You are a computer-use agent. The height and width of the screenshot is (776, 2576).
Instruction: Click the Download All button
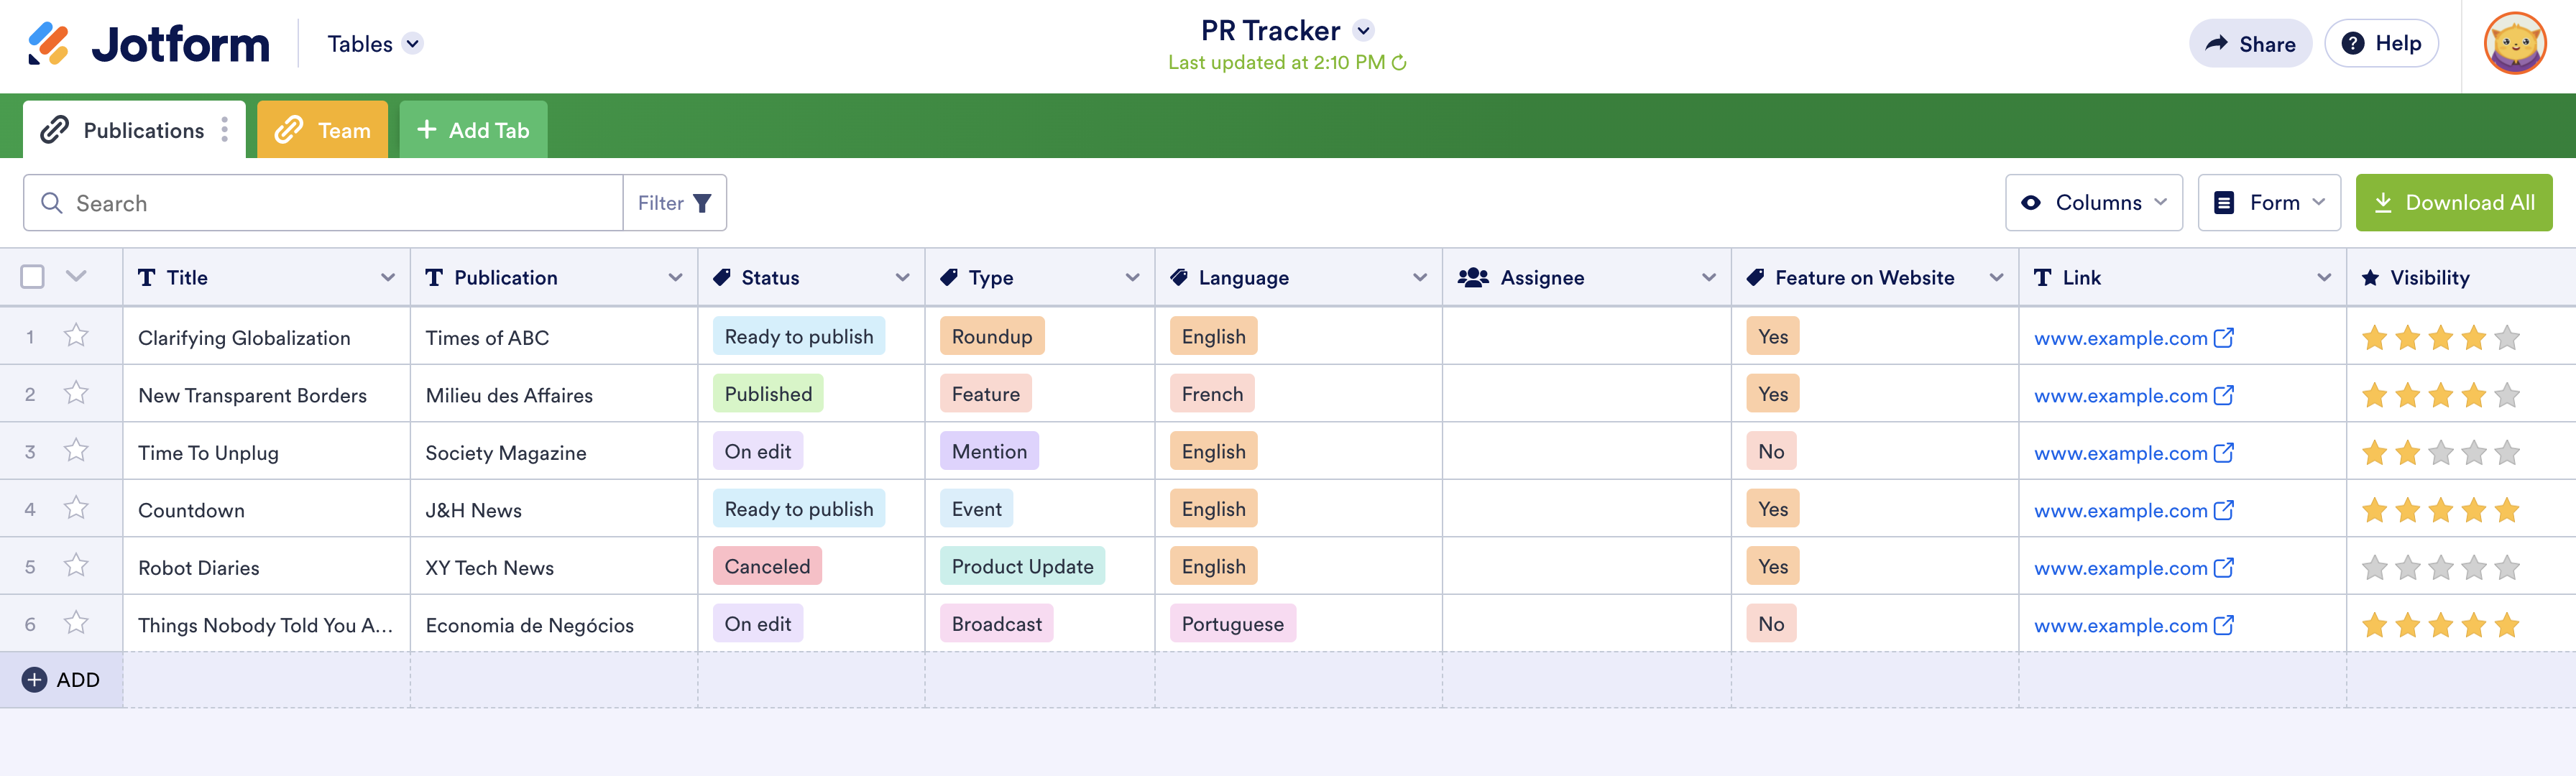pyautogui.click(x=2453, y=203)
